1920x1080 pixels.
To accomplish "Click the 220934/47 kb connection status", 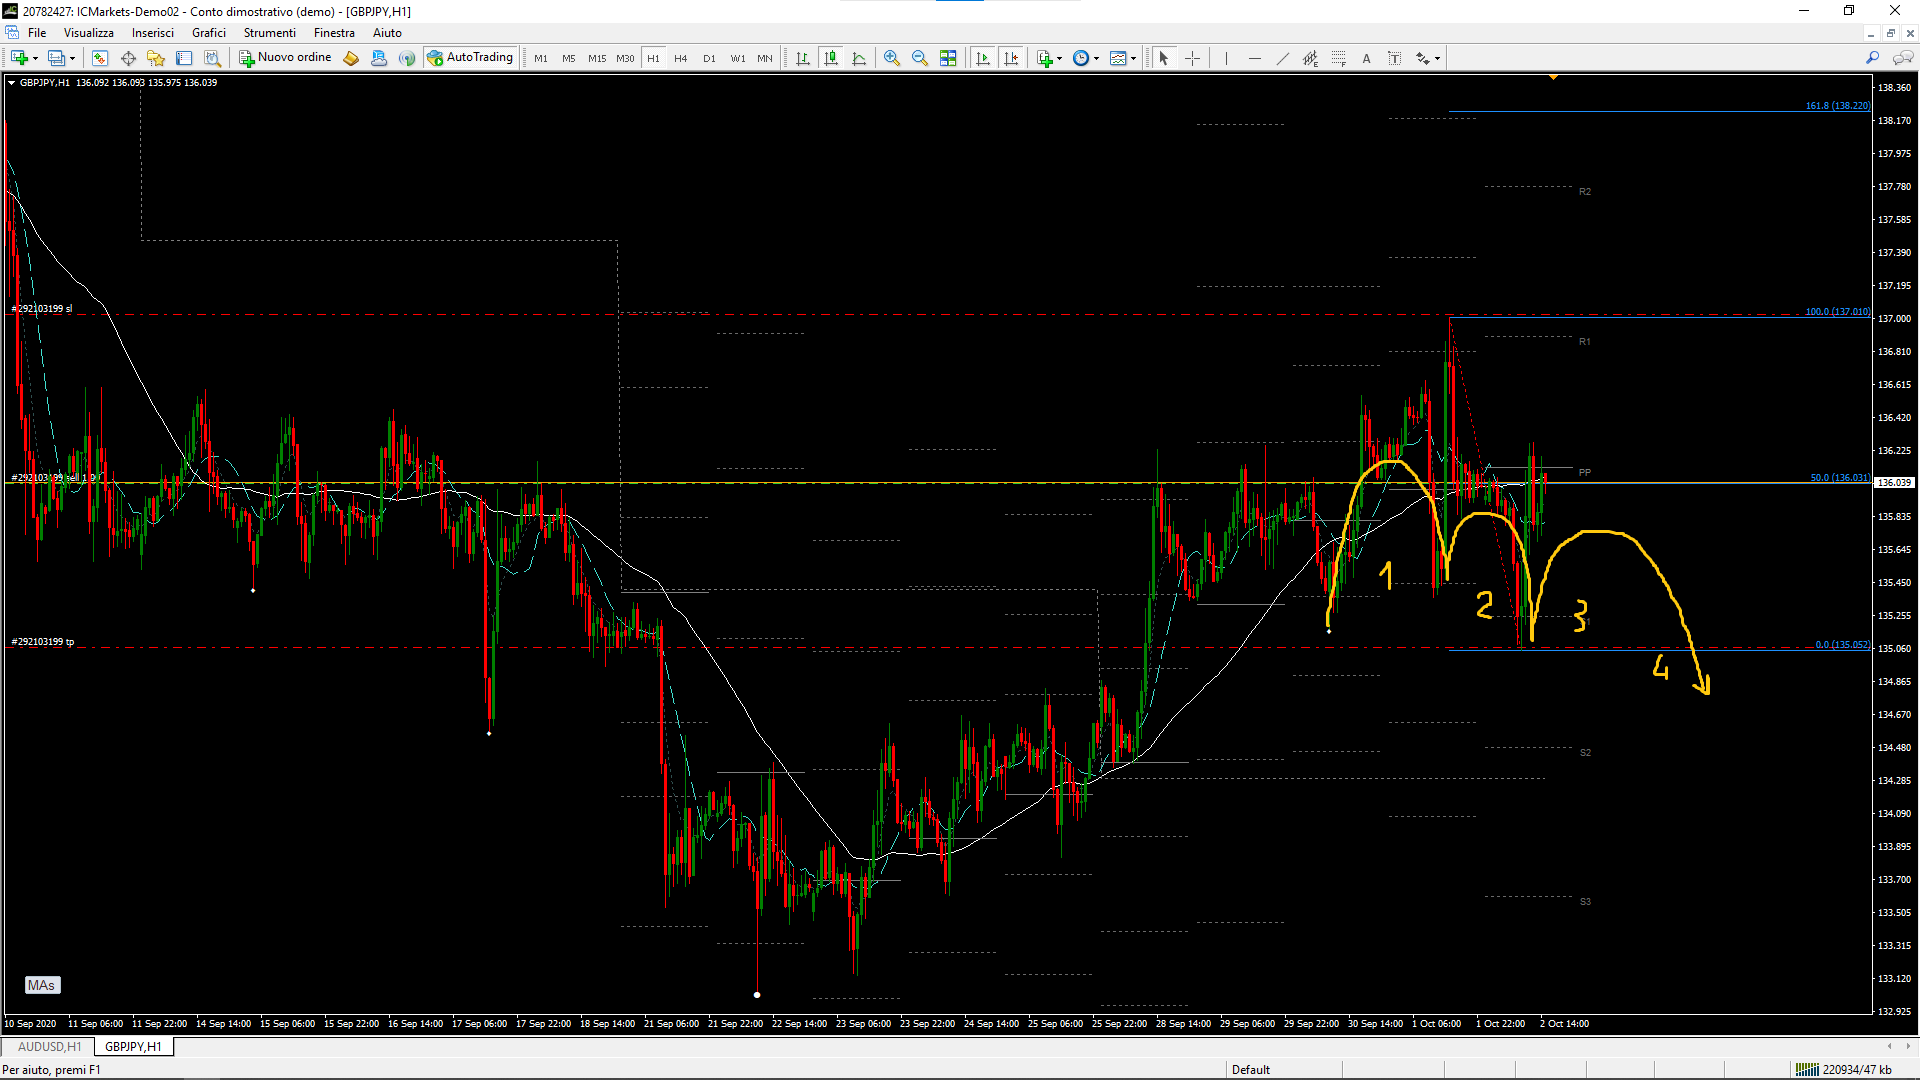I will 1845,1070.
